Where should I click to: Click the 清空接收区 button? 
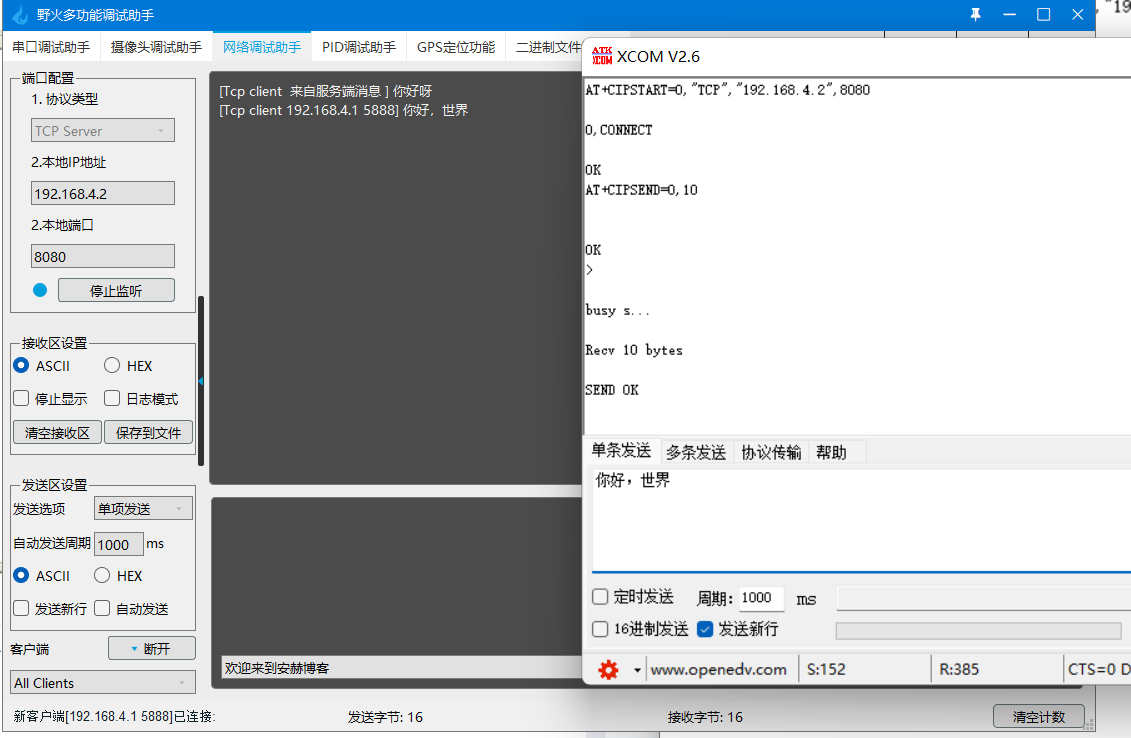coord(56,432)
